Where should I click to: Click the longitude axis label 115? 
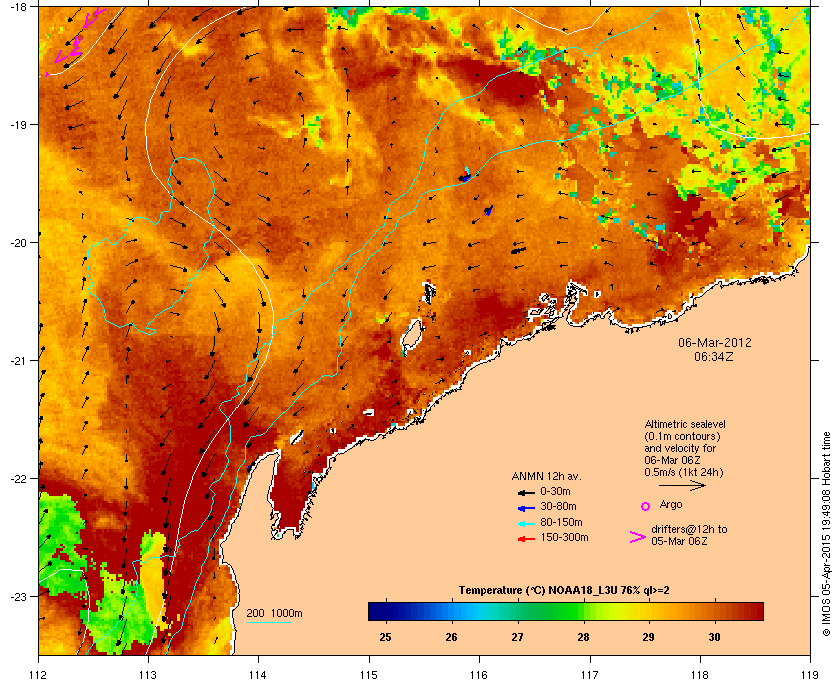369,674
